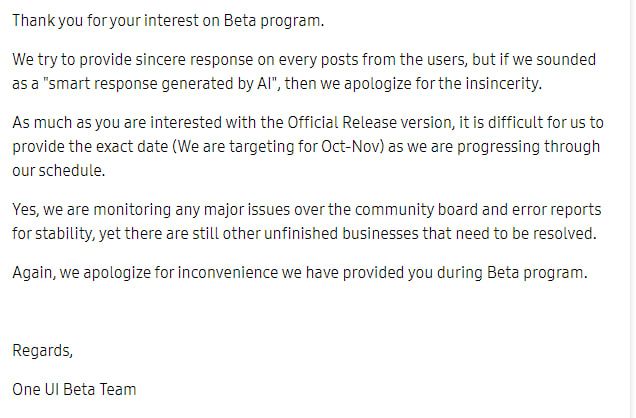Click the "Regards," sign-off line
Screen dimensions: 636x418
coord(42,351)
